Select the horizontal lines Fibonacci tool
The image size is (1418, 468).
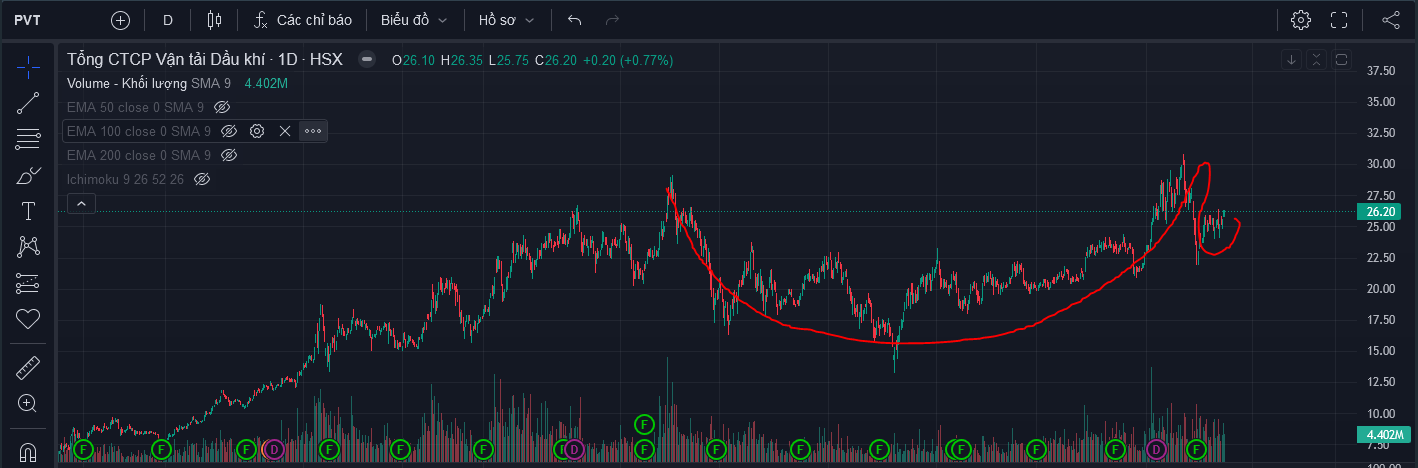point(28,139)
